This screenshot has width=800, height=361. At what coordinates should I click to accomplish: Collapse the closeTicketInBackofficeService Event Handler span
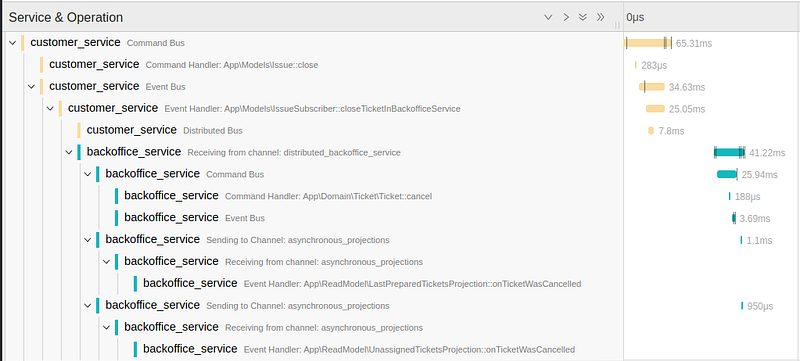click(x=50, y=109)
